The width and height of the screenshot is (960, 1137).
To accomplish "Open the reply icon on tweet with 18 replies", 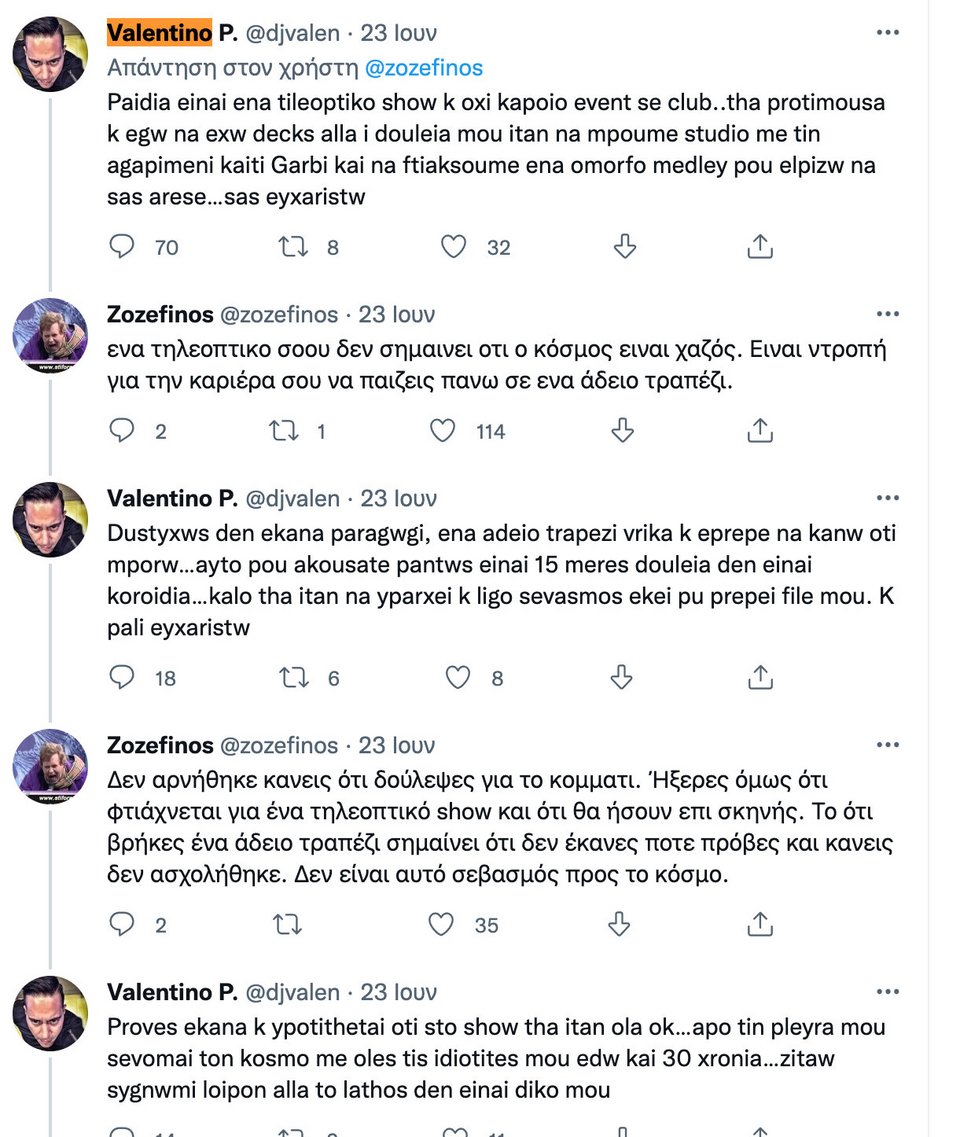I will click(x=122, y=677).
